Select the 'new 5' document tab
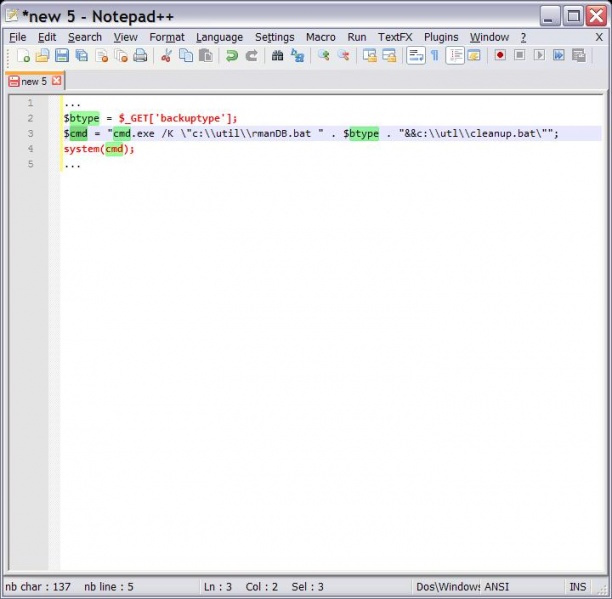The height and width of the screenshot is (599, 612). click(x=33, y=81)
